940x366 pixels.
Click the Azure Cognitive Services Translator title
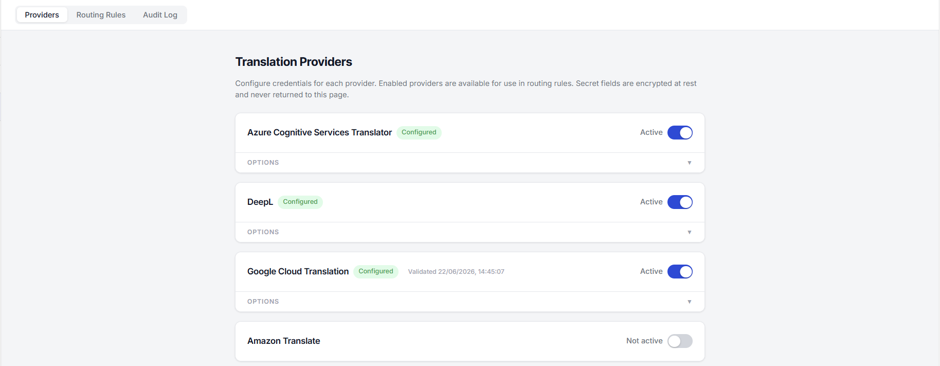(x=320, y=132)
